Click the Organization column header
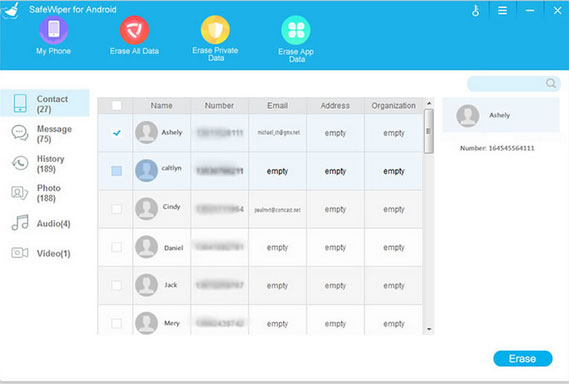The height and width of the screenshot is (384, 569). click(x=393, y=106)
